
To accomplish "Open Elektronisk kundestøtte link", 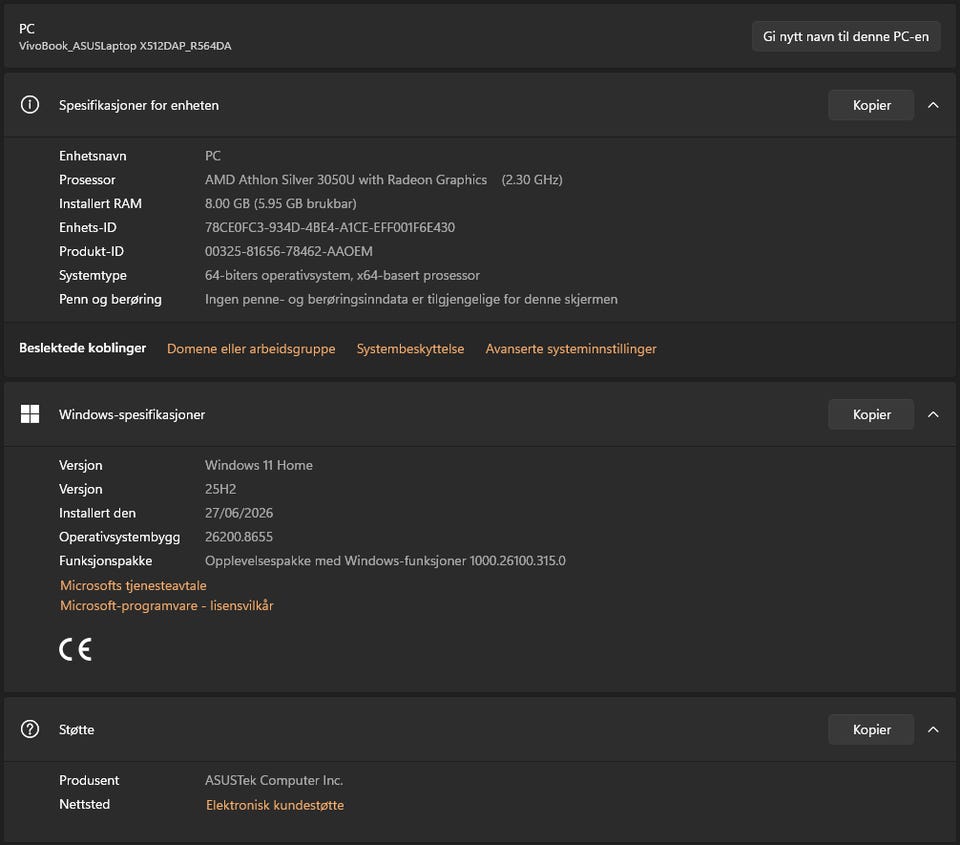I will 275,805.
